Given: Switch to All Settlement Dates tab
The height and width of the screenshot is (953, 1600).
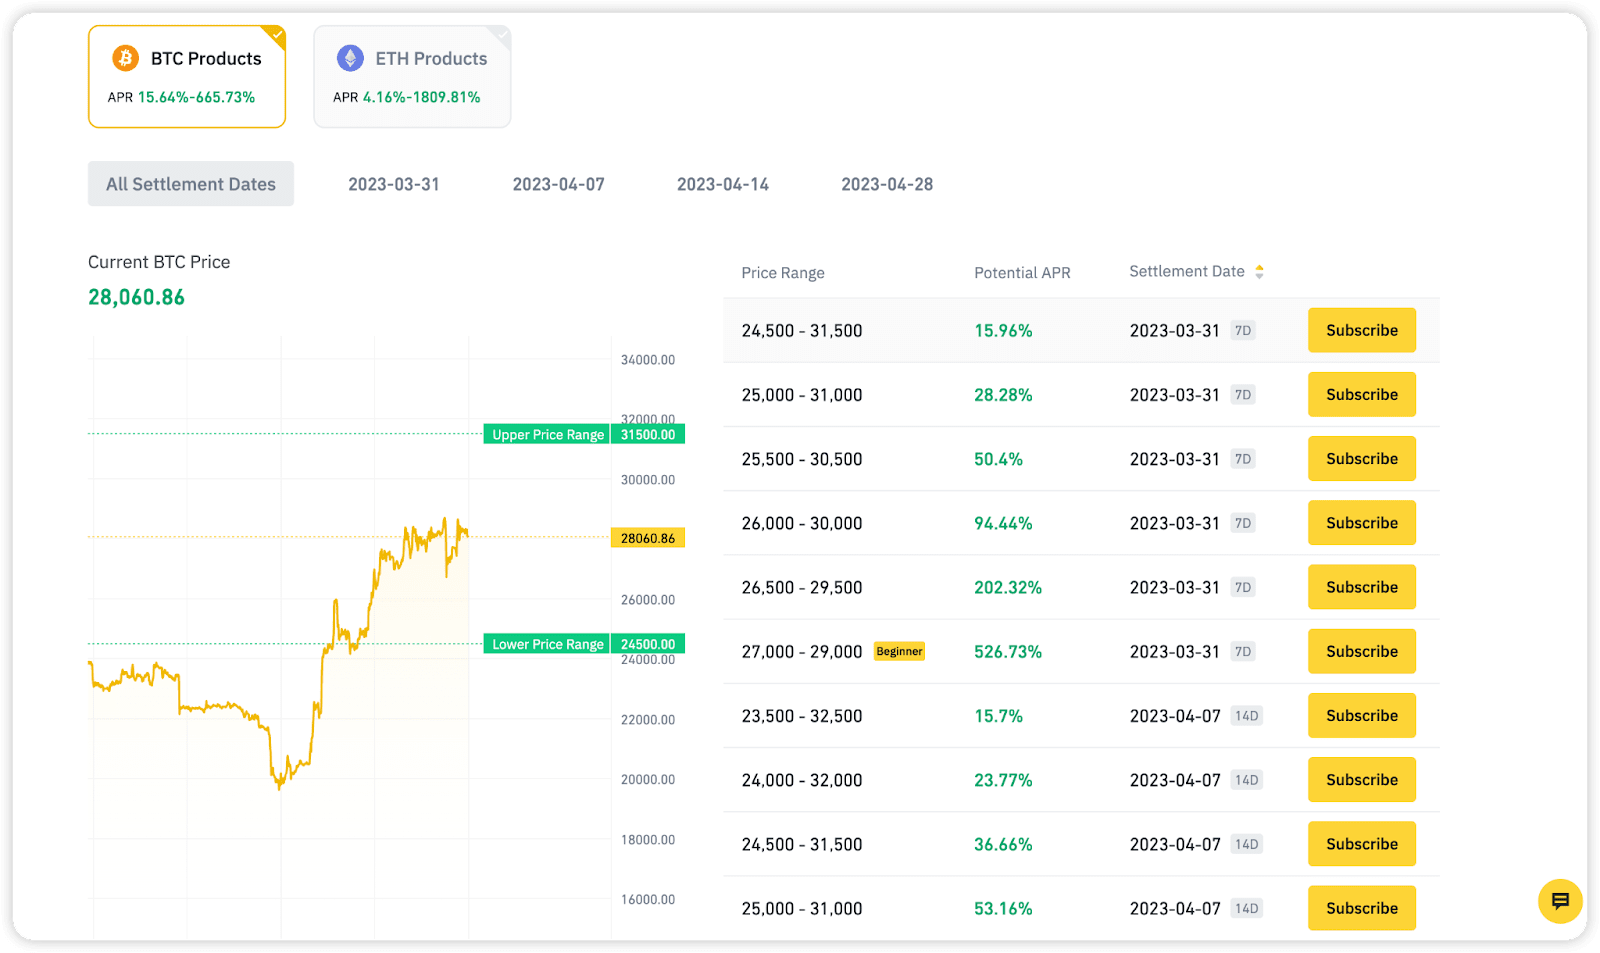Looking at the screenshot, I should (x=191, y=184).
